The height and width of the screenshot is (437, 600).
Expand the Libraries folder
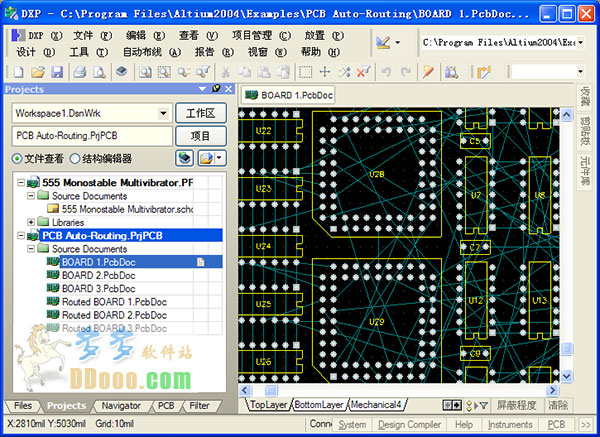tap(31, 222)
